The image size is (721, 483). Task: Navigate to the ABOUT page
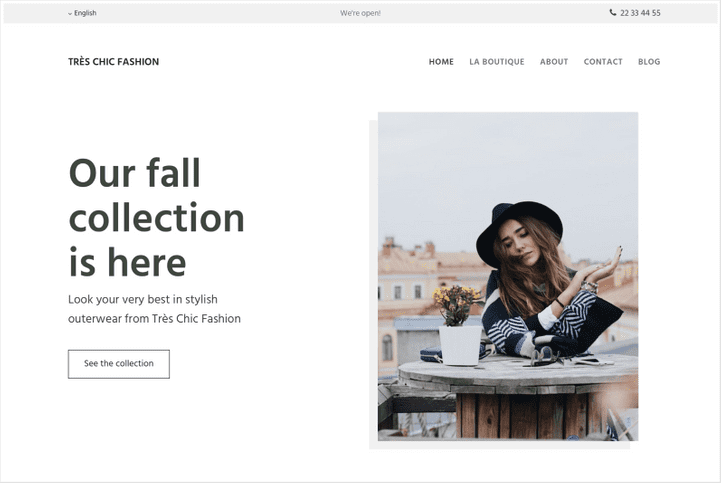pyautogui.click(x=554, y=62)
